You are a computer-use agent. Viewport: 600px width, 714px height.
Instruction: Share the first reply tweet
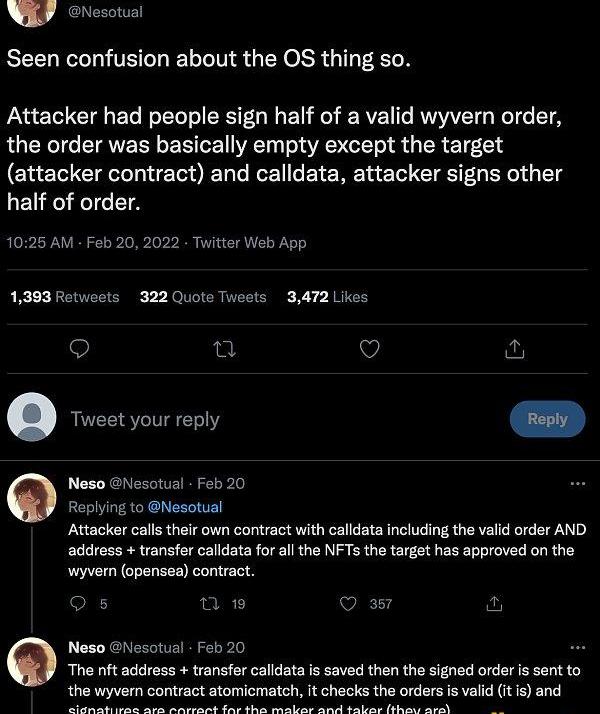pos(494,604)
